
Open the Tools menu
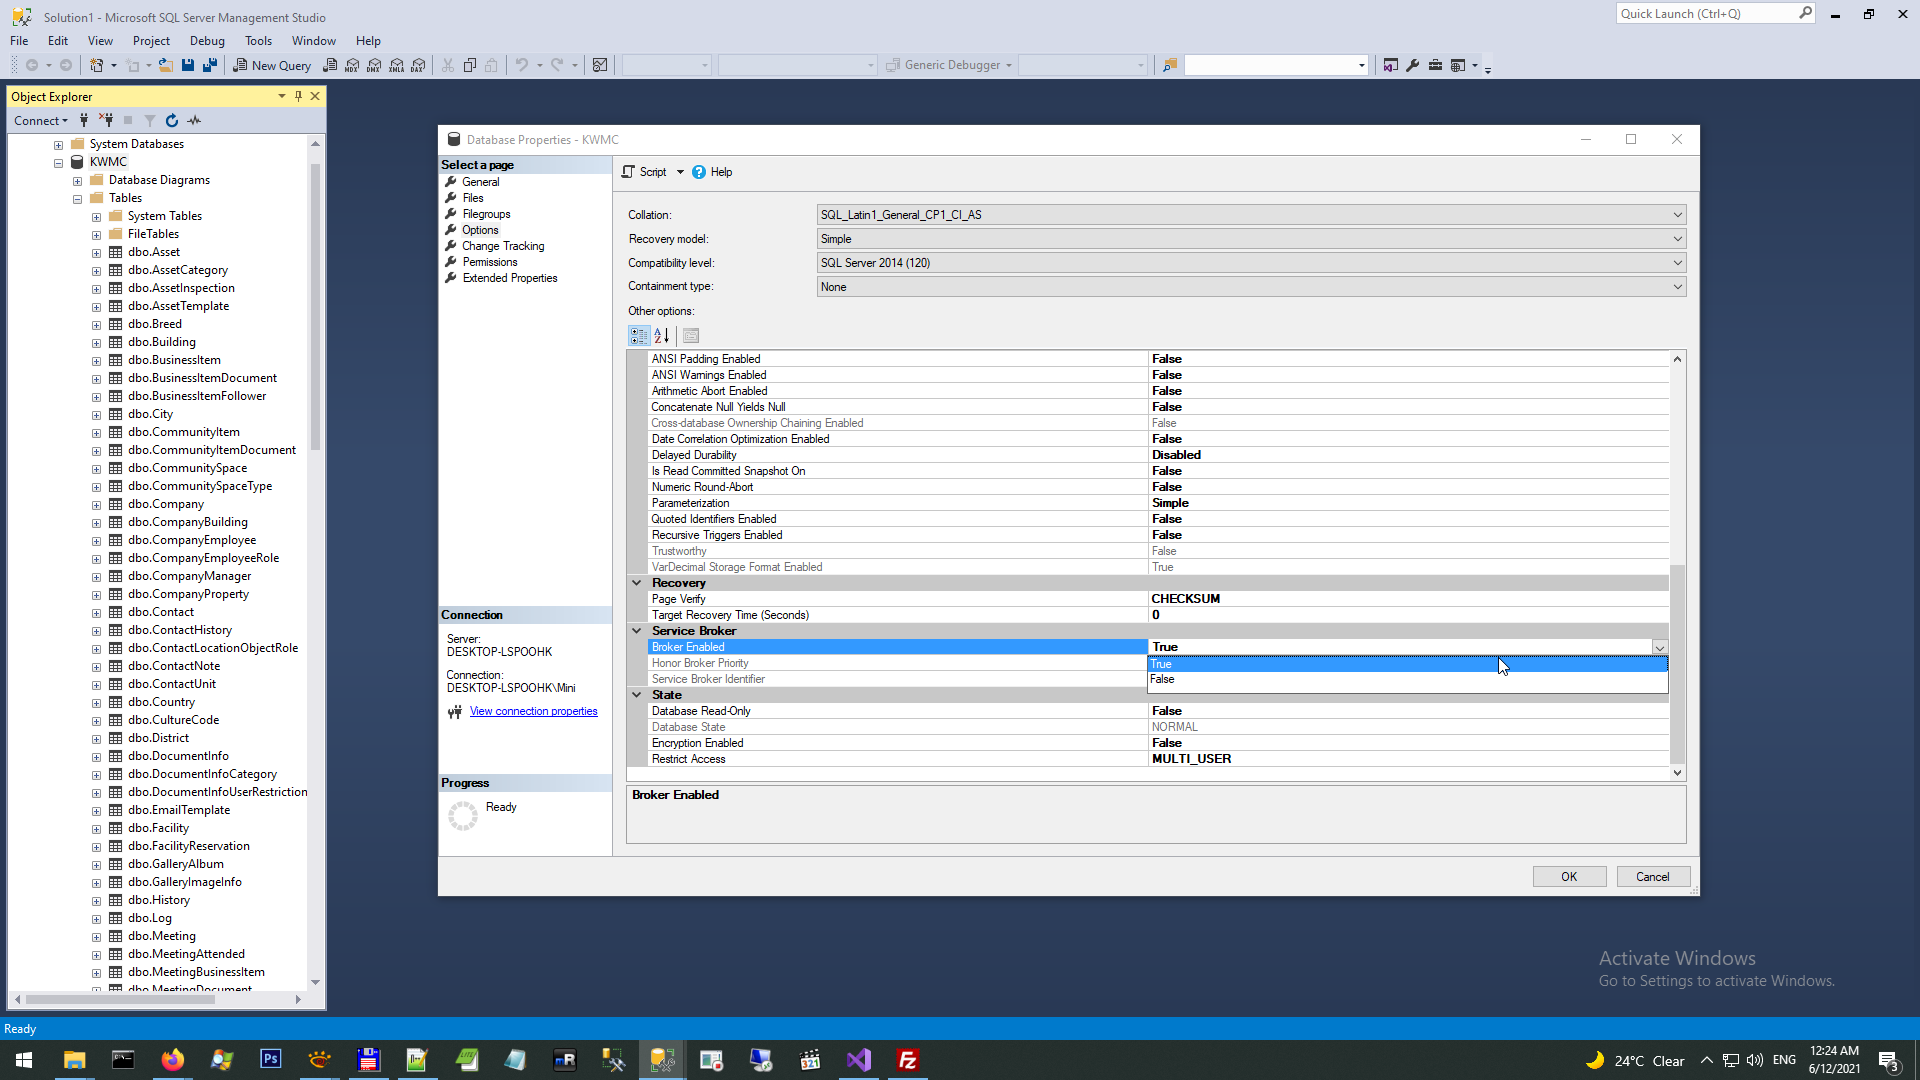tap(258, 41)
